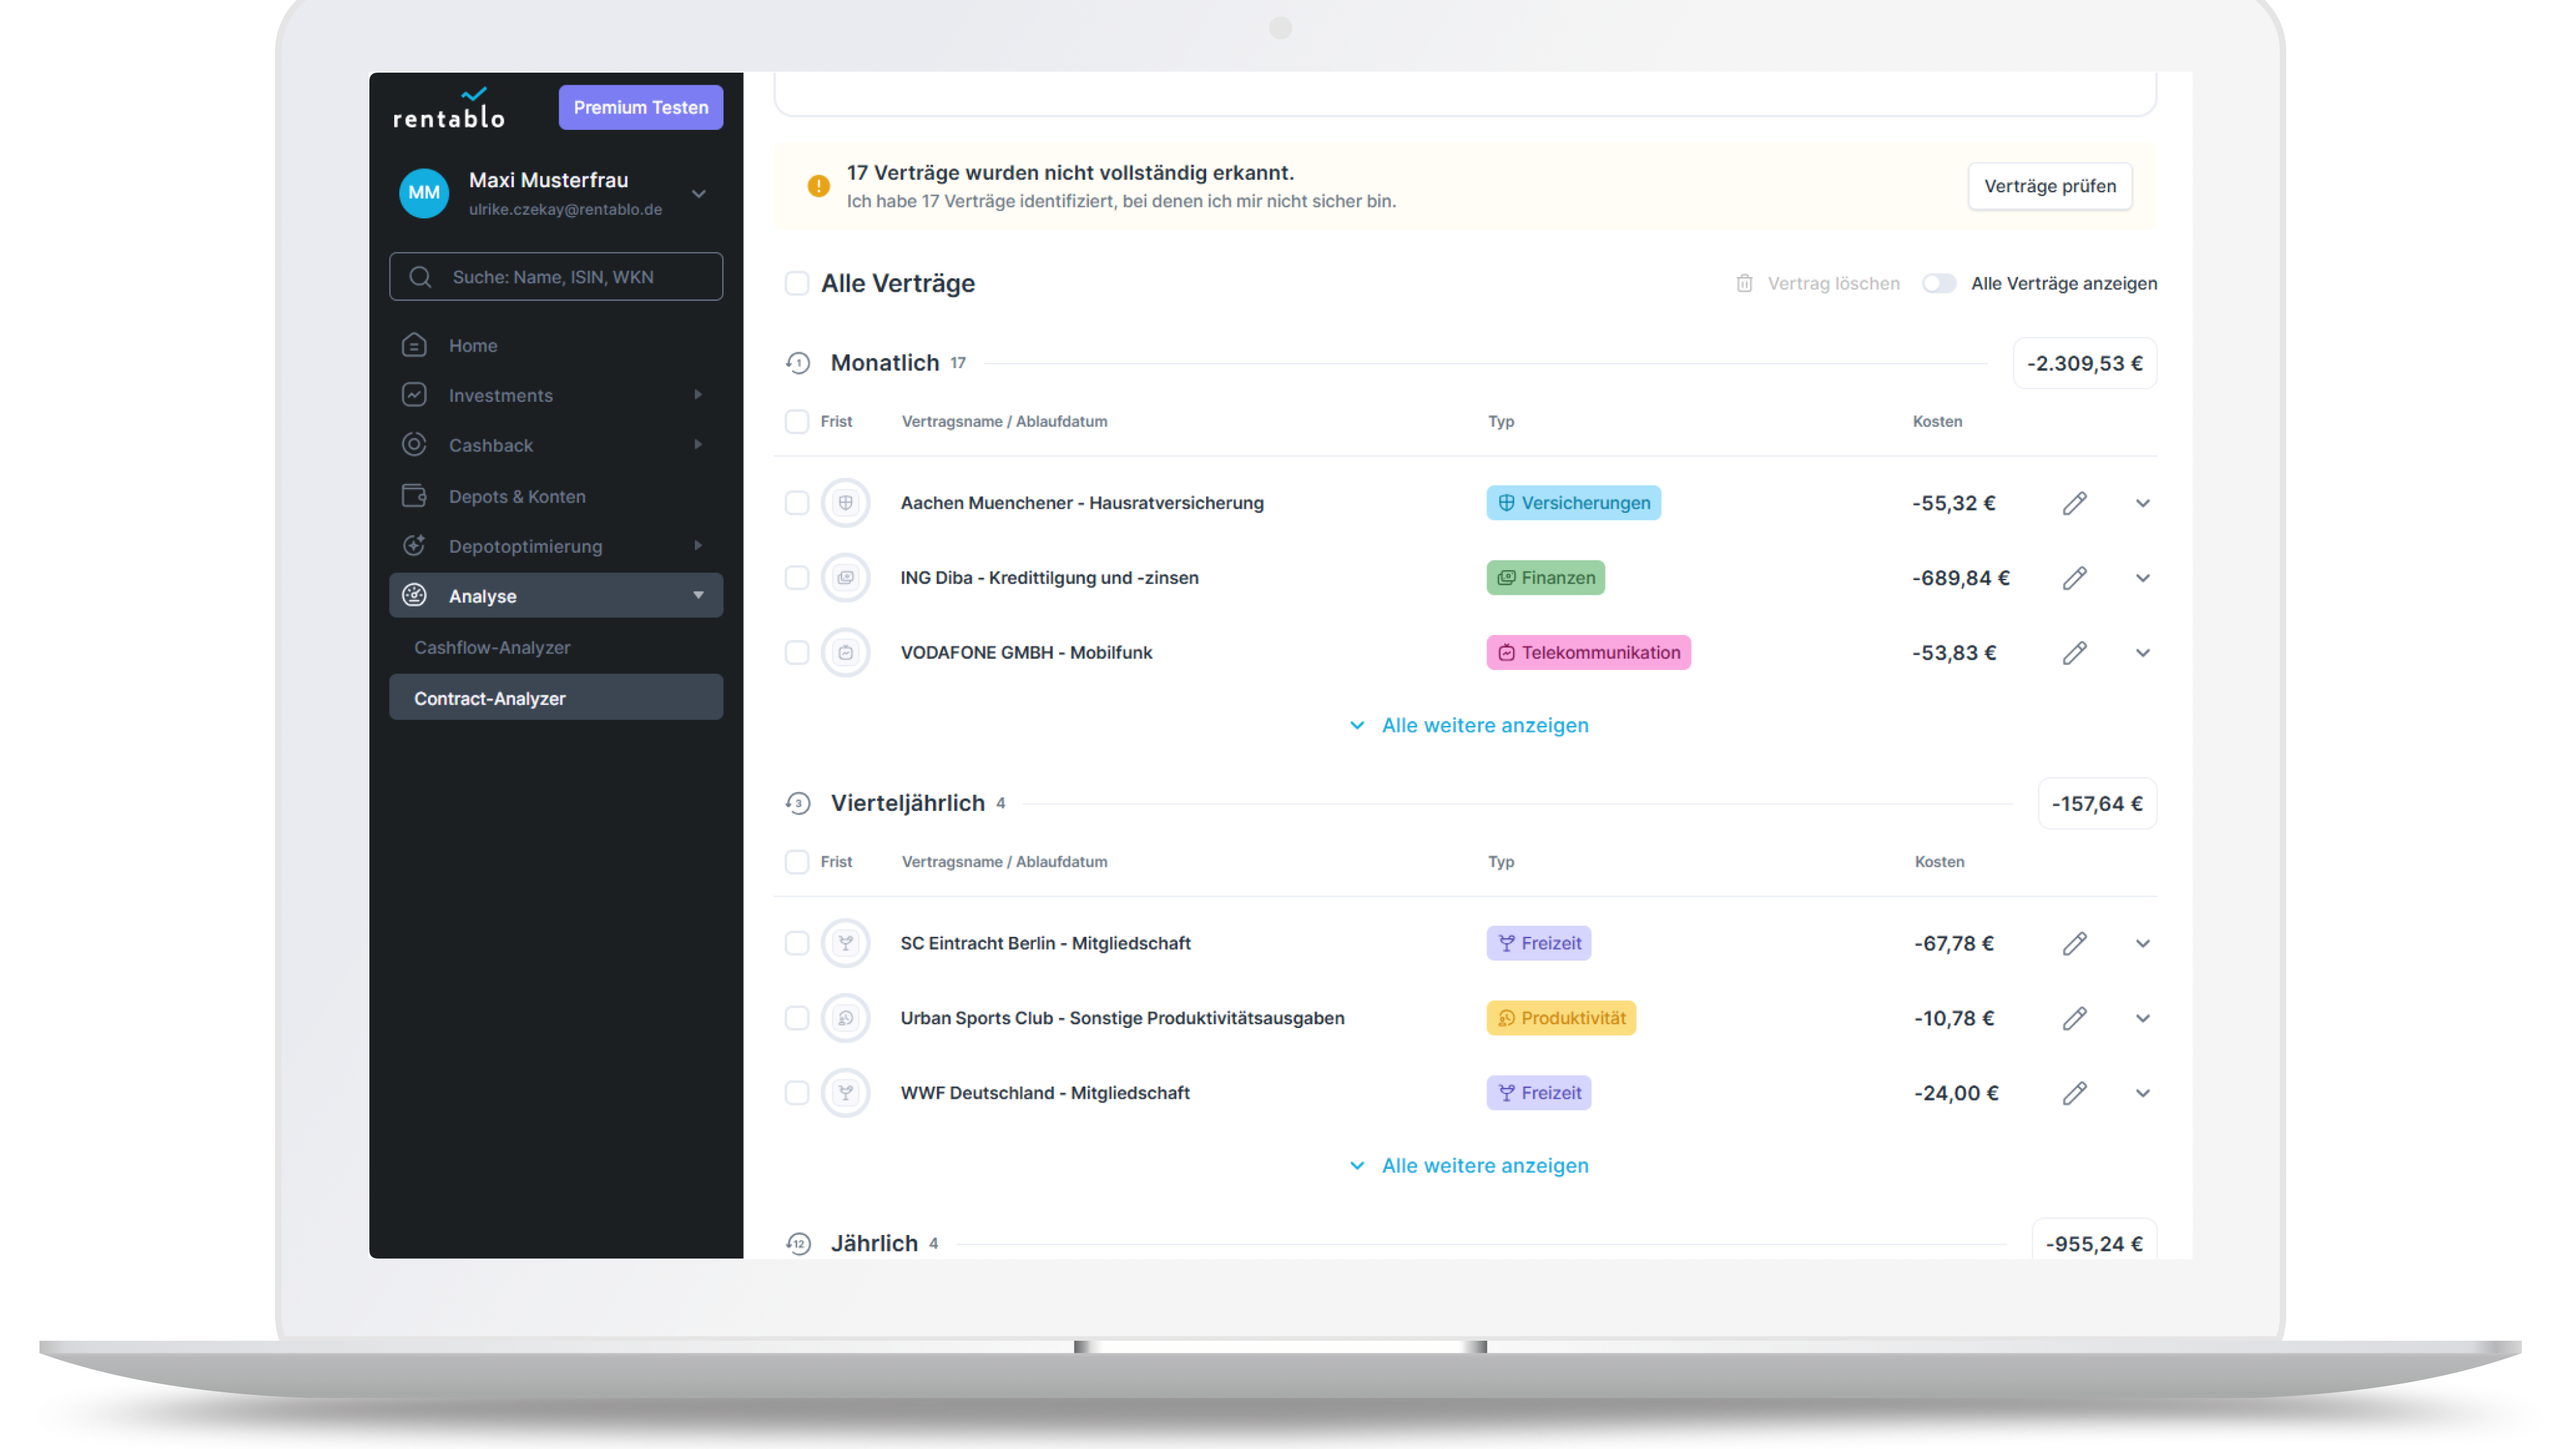Toggle Alle Verträge anzeigen switch
This screenshot has height=1449, width=2576.
[1939, 284]
